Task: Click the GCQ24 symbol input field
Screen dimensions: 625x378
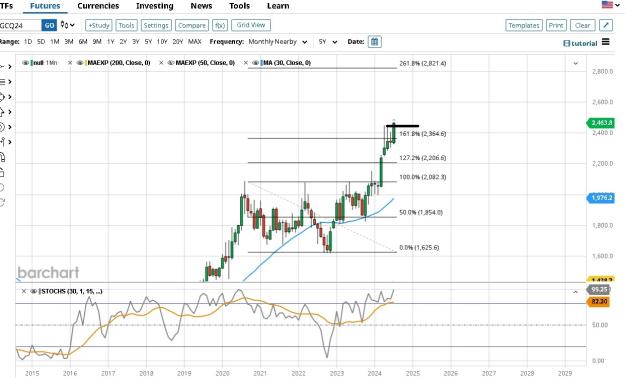Action: pos(20,25)
